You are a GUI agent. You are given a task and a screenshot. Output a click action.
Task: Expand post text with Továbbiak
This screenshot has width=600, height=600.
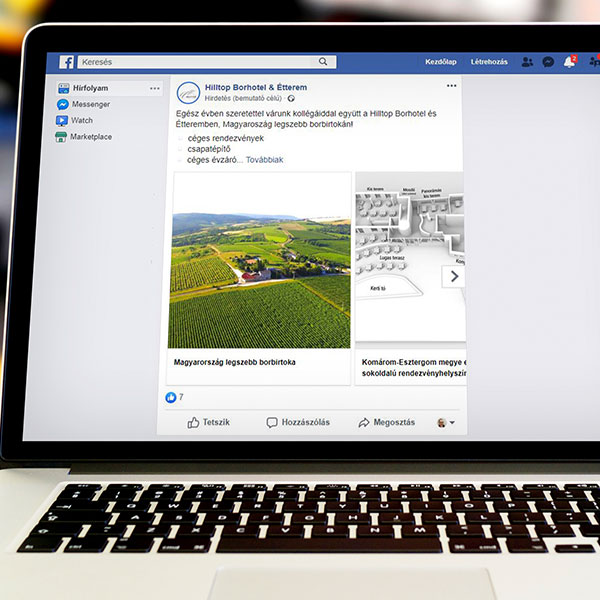[x=264, y=160]
